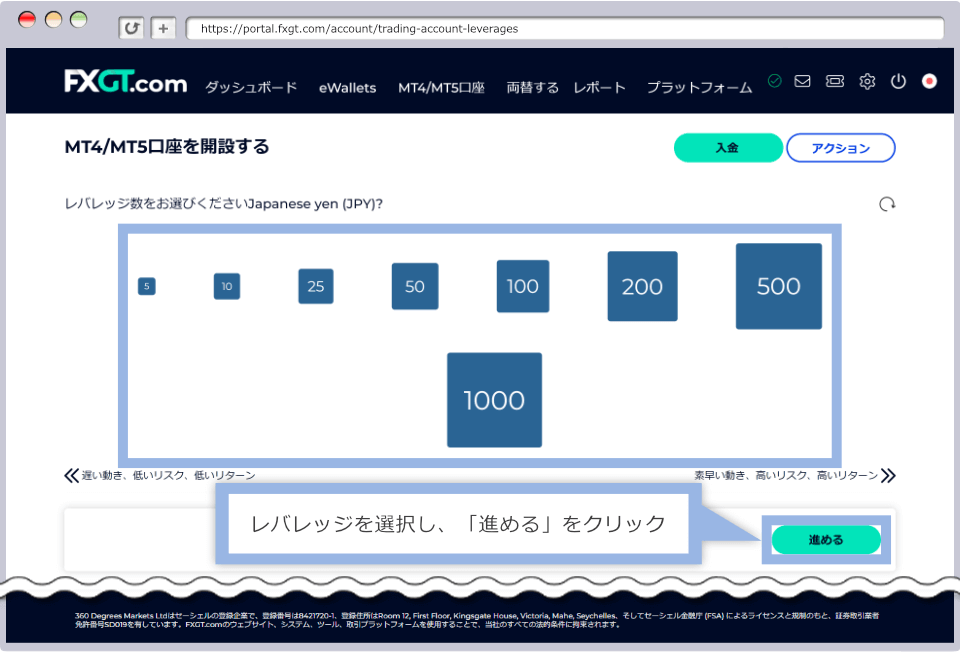Viewport: 960px width, 652px height.
Task: Click the right double-chevron for higher risk
Action: point(888,475)
